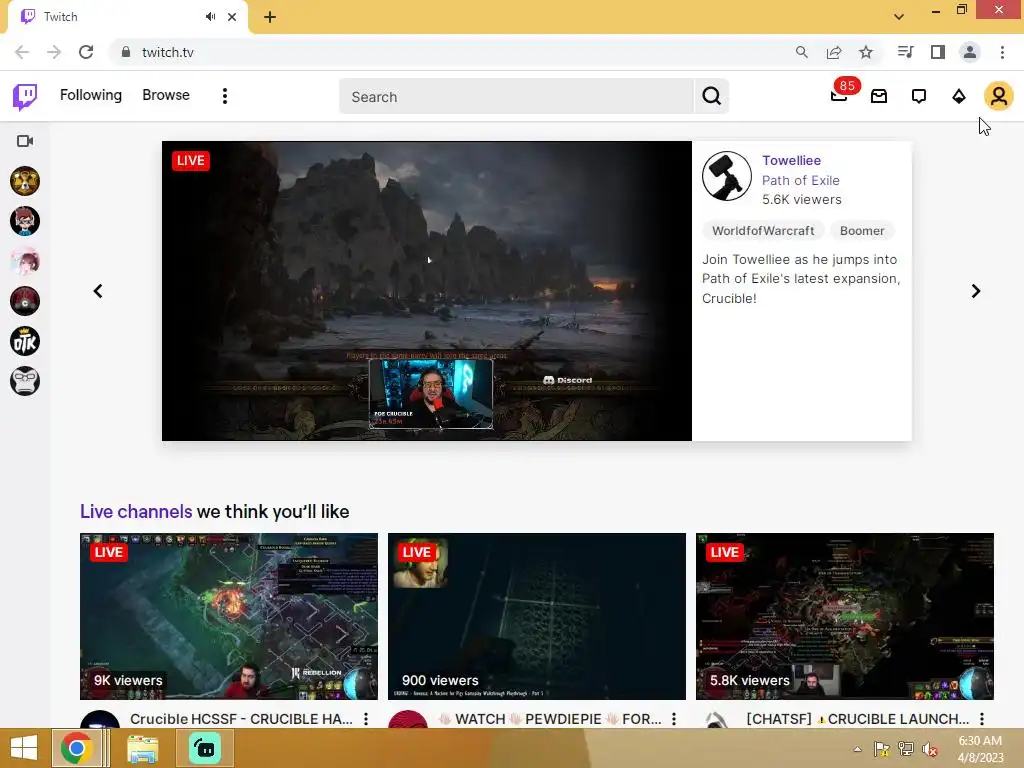Open the dark red circle avatar channel
The image size is (1024, 768).
[x=25, y=301]
